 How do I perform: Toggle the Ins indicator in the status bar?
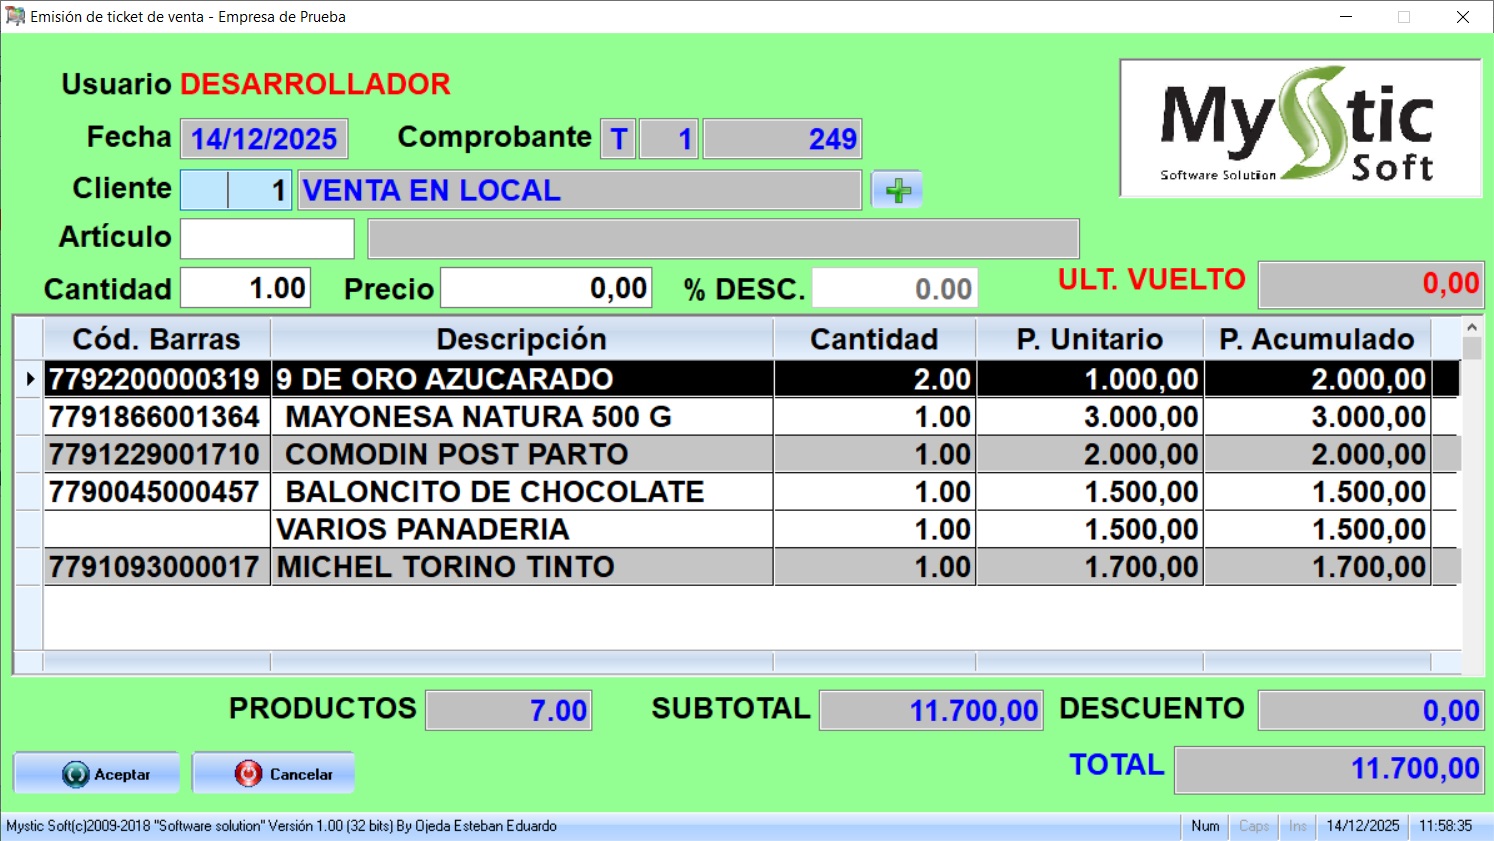point(1297,826)
